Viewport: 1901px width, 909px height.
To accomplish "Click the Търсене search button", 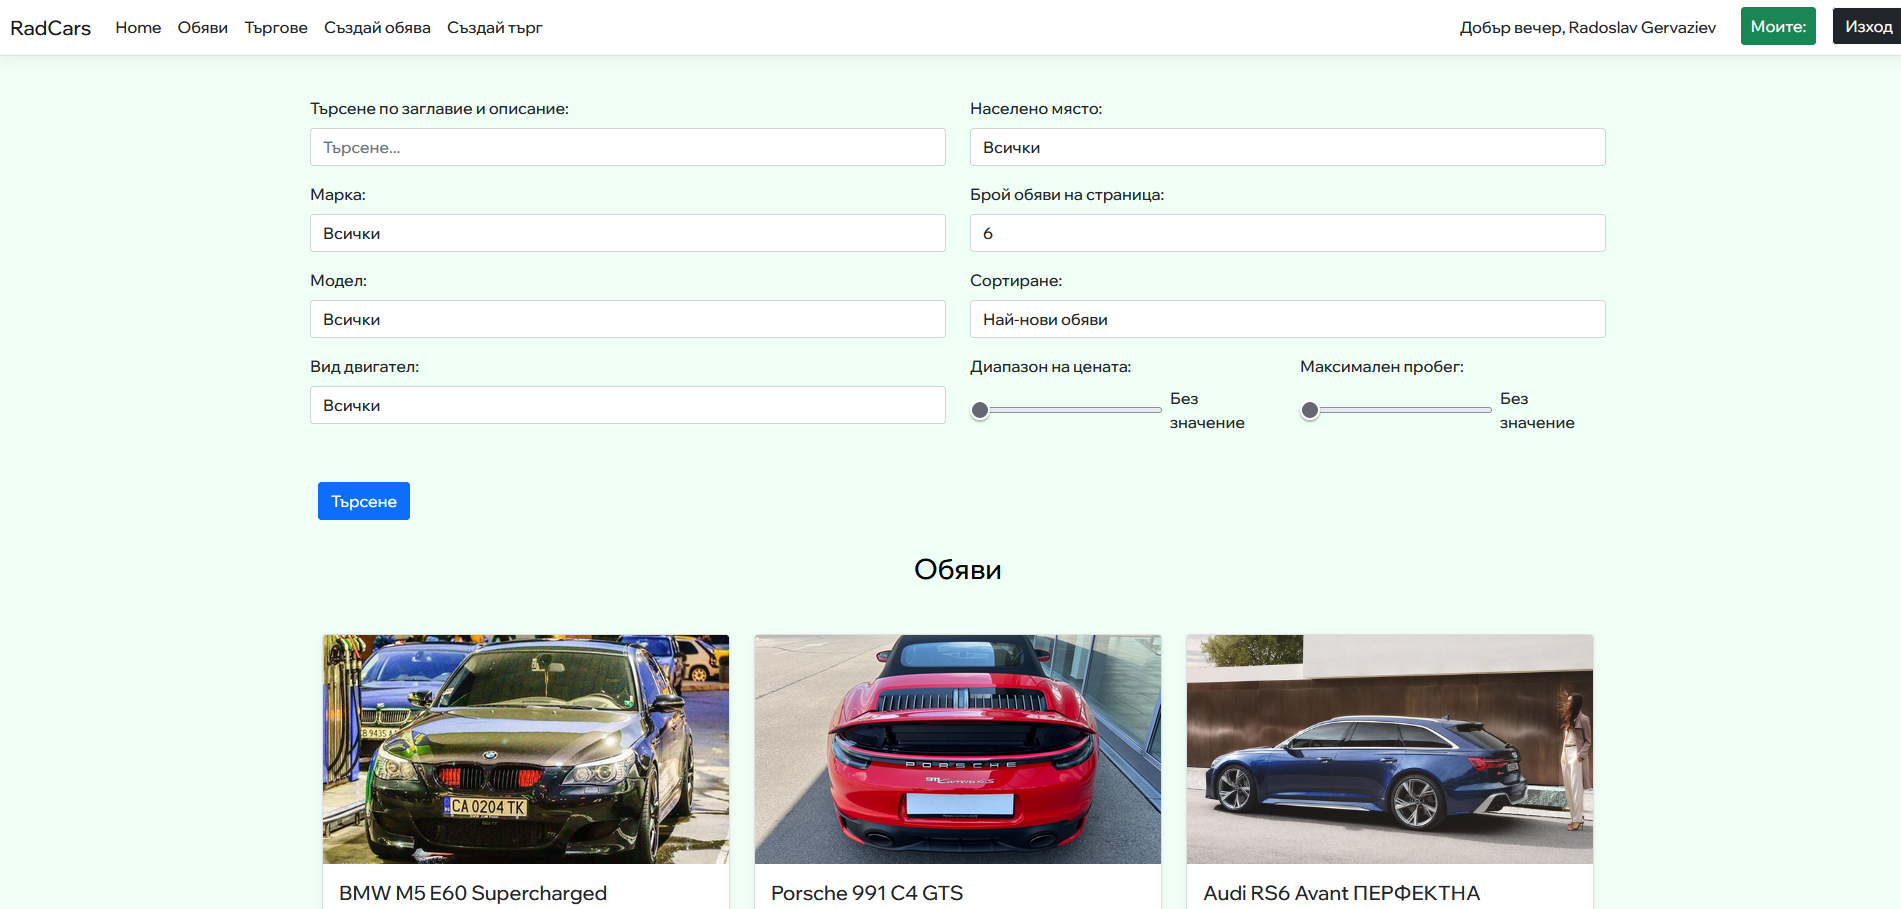I will coord(363,500).
